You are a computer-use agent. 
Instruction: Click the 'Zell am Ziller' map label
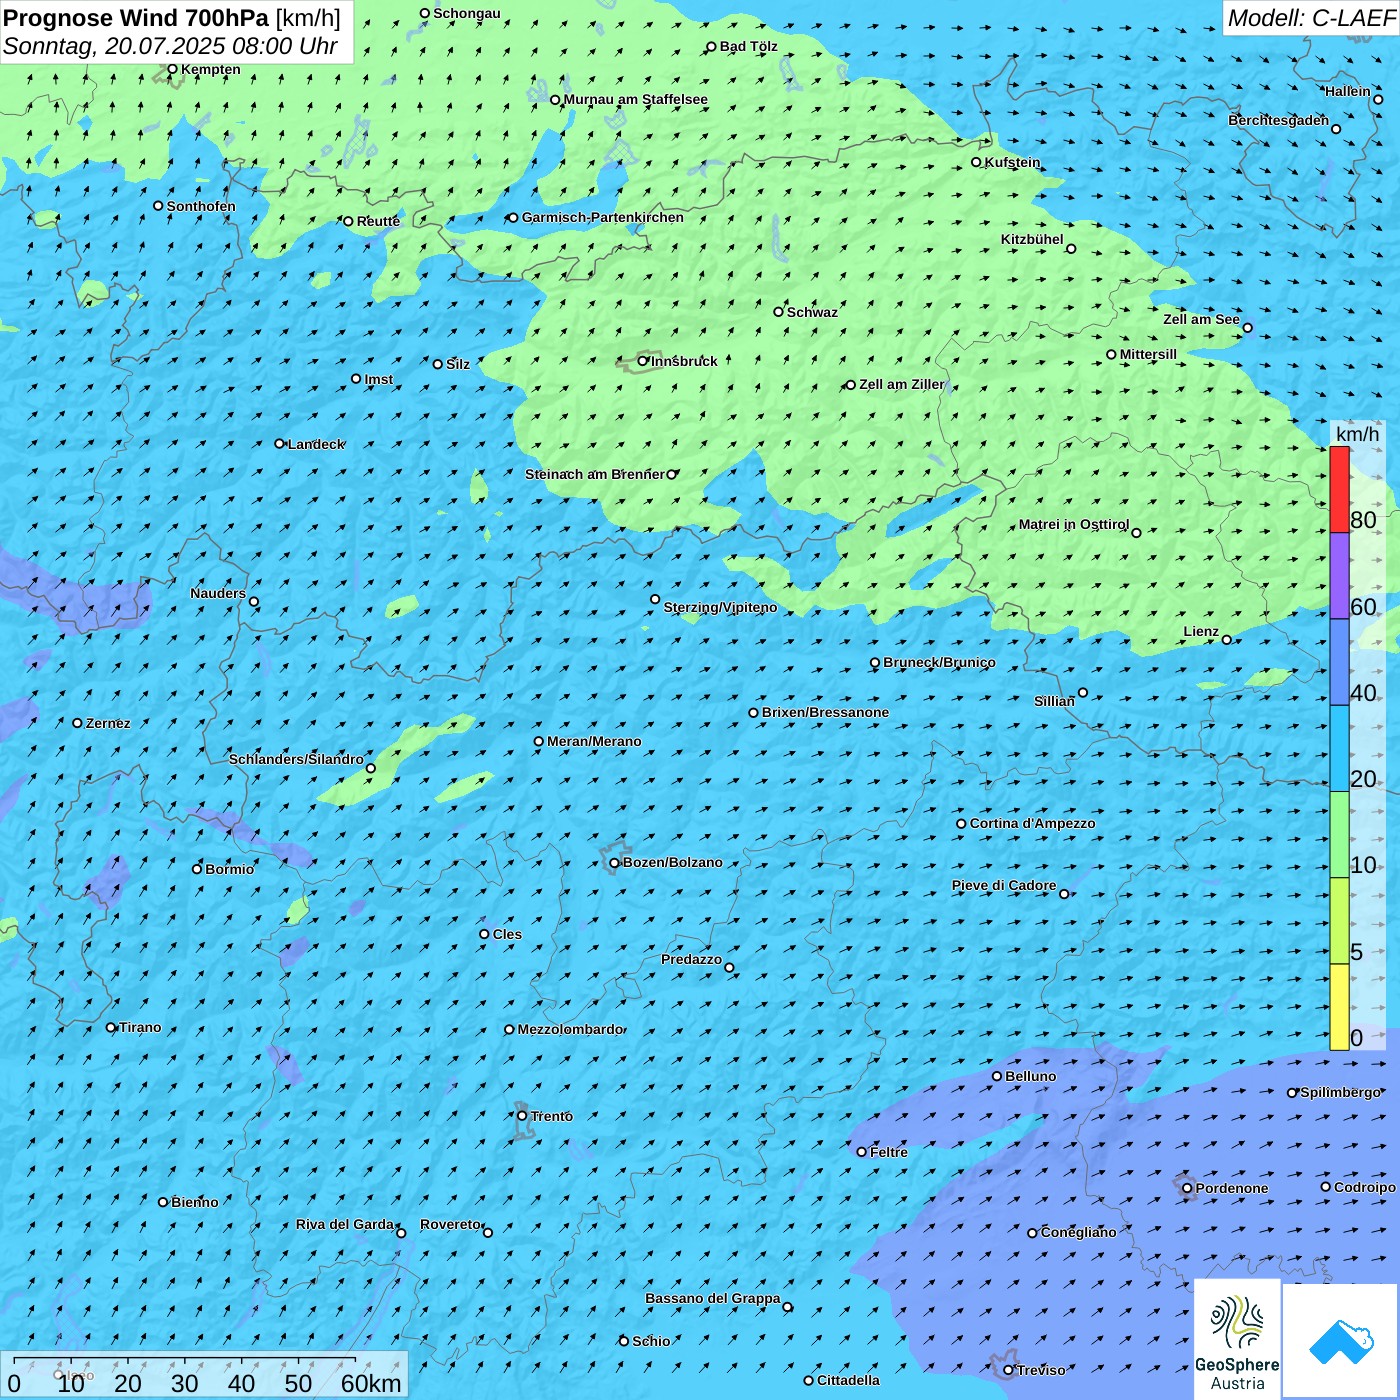click(902, 384)
